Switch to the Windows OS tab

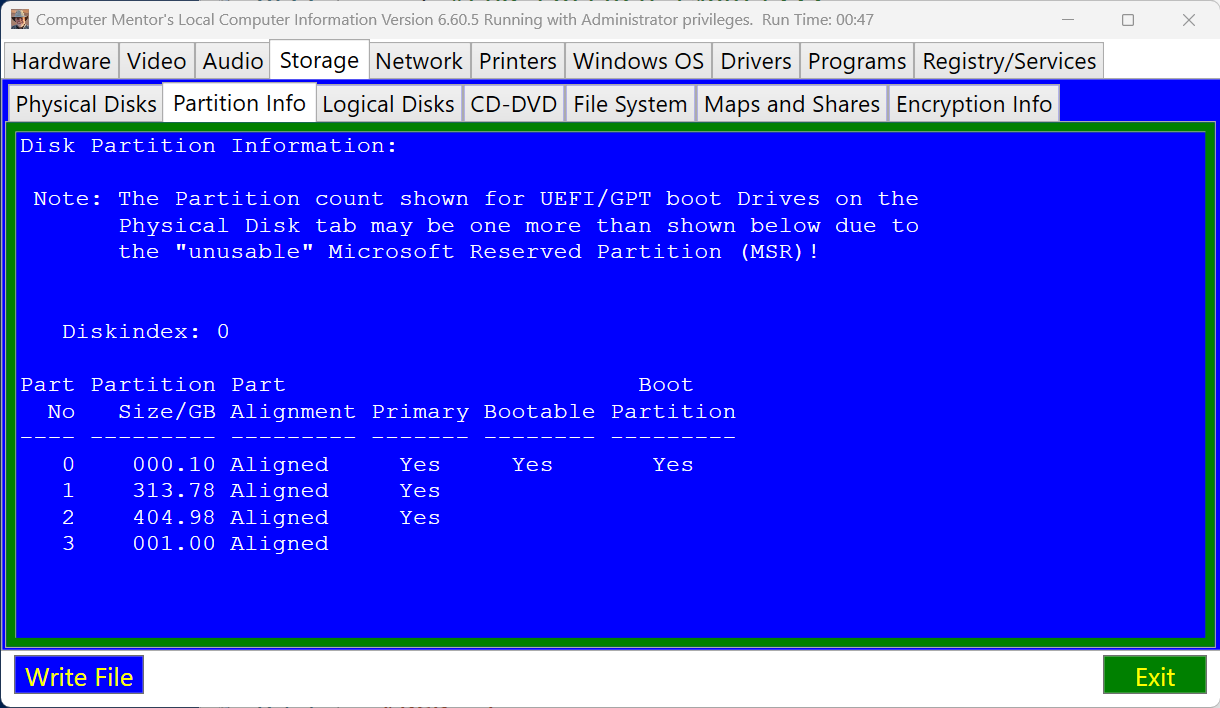pos(637,61)
